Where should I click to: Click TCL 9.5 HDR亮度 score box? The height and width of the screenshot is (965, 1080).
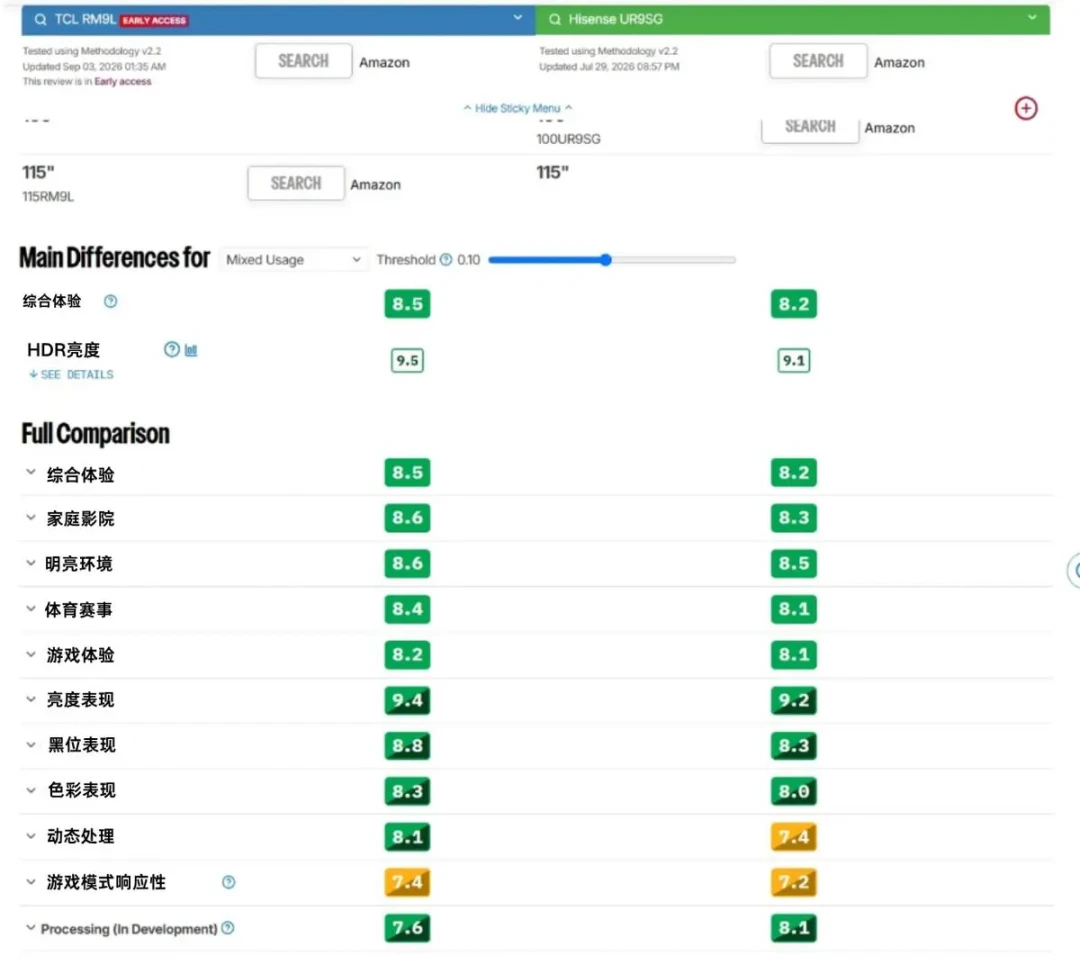407,360
